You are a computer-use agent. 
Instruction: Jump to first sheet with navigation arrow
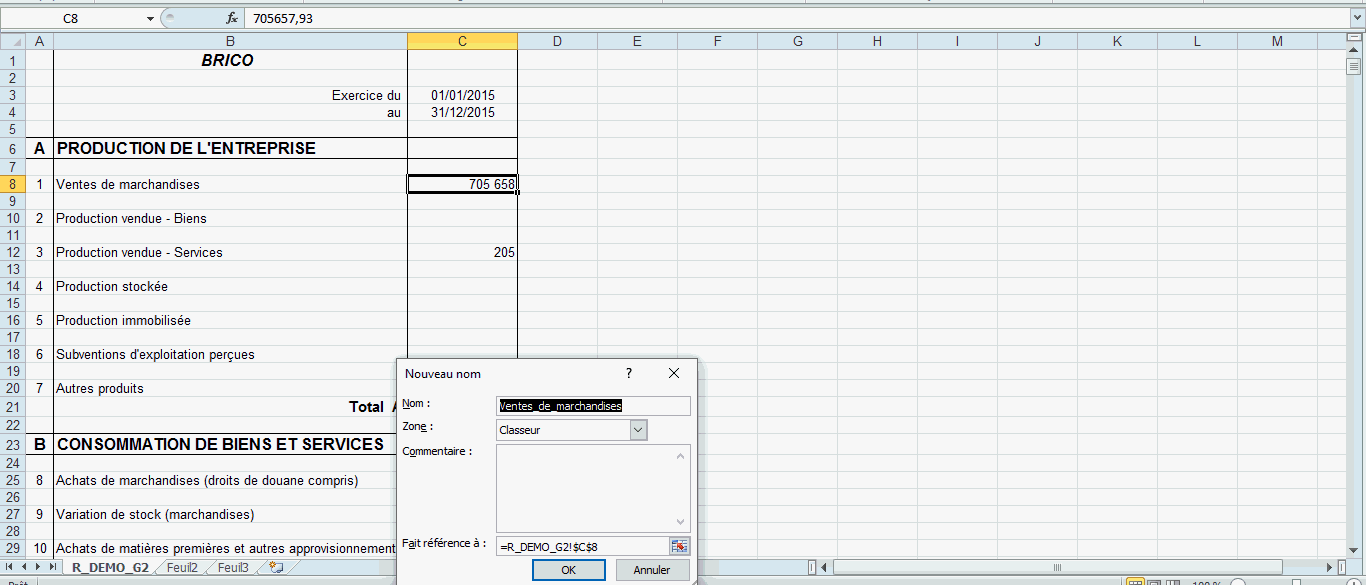(x=11, y=567)
